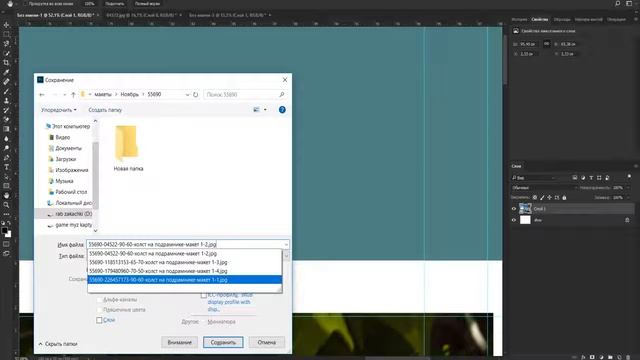
Task: Select the Crop tool
Action: (x=6, y=63)
